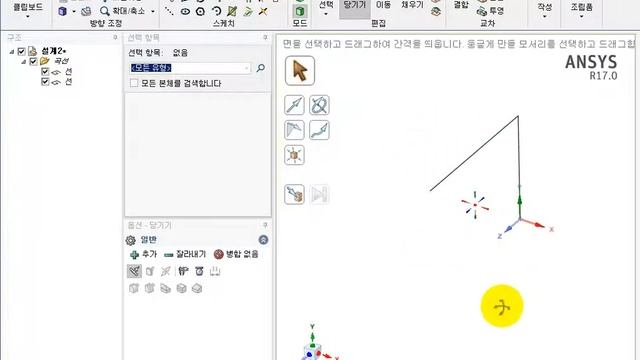
Task: Click the ruler pull option icon
Action: coord(183,271)
